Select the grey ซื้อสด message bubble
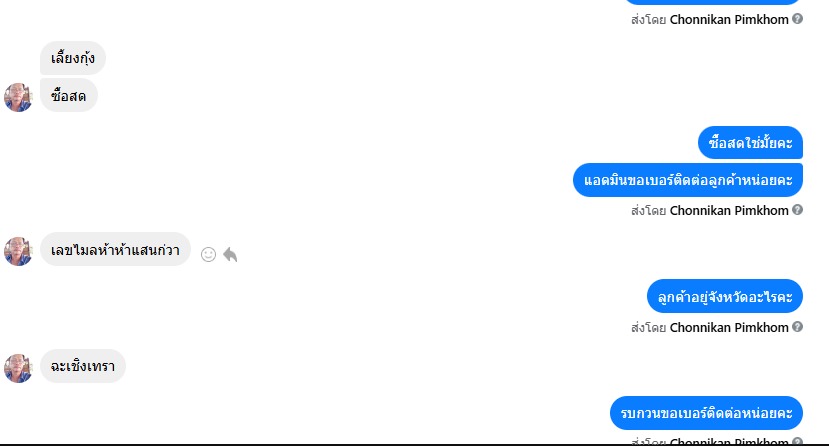This screenshot has width=829, height=447. tap(69, 95)
